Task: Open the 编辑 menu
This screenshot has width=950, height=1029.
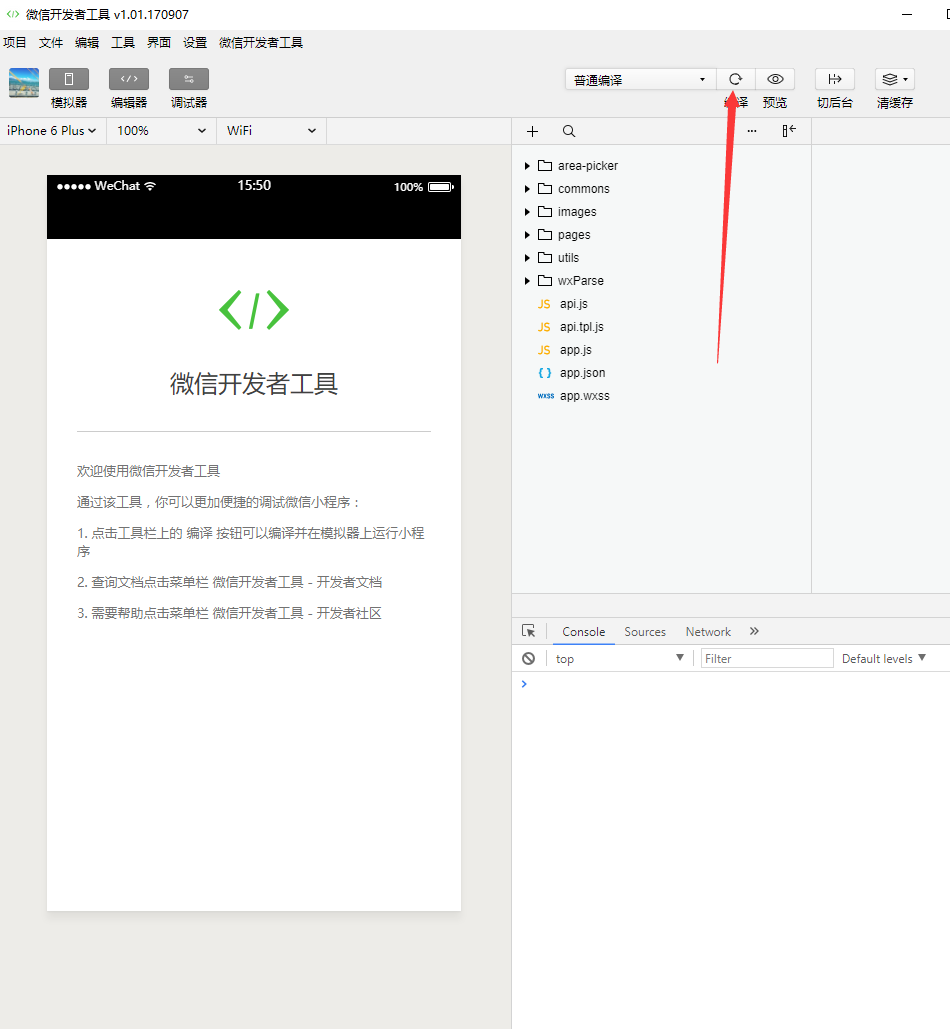Action: point(87,43)
